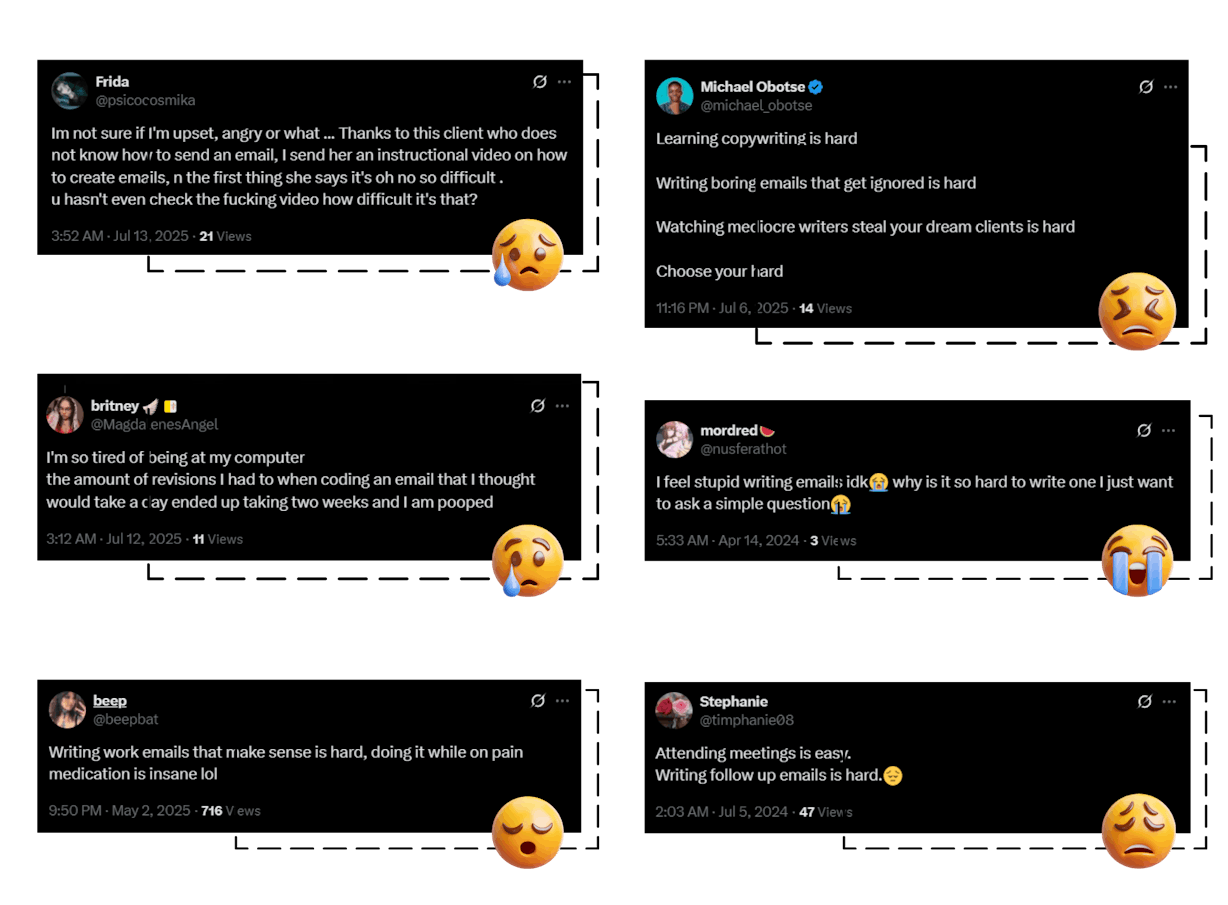Viewport: 1228px width, 905px height.
Task: Click the Grok icon on mordred's tweet
Action: (x=1144, y=430)
